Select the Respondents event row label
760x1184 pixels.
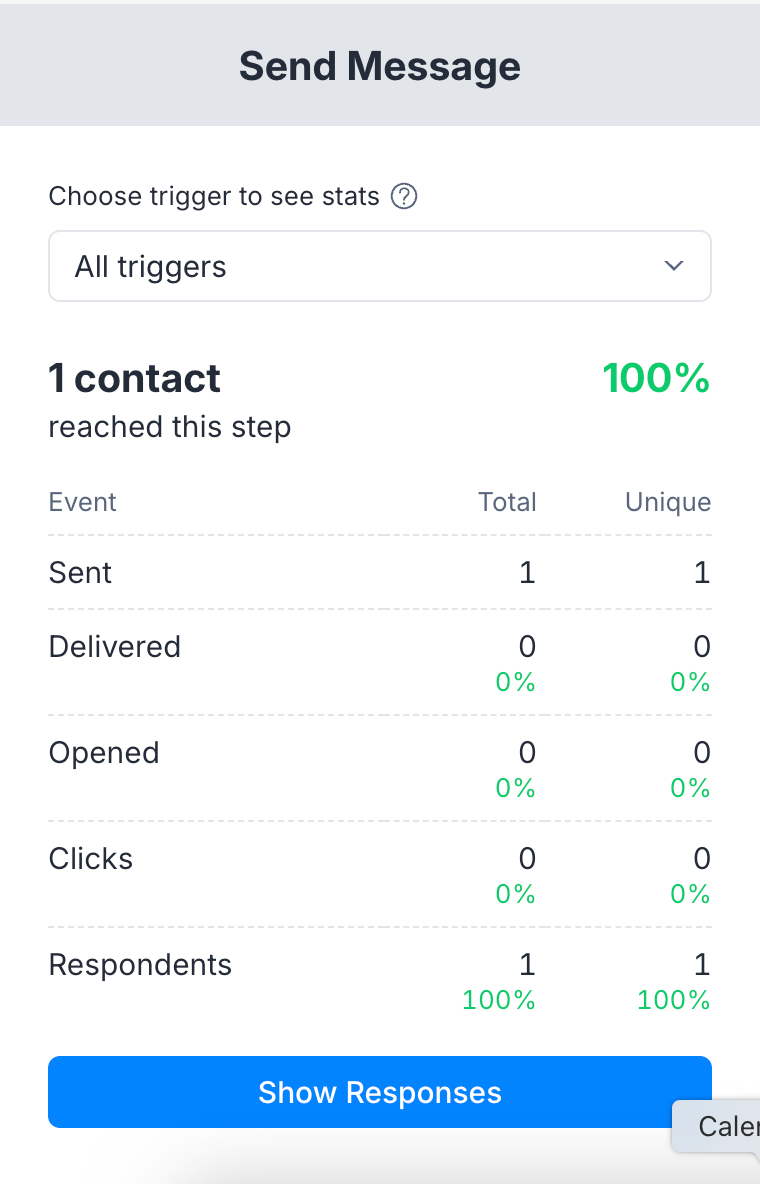point(140,965)
